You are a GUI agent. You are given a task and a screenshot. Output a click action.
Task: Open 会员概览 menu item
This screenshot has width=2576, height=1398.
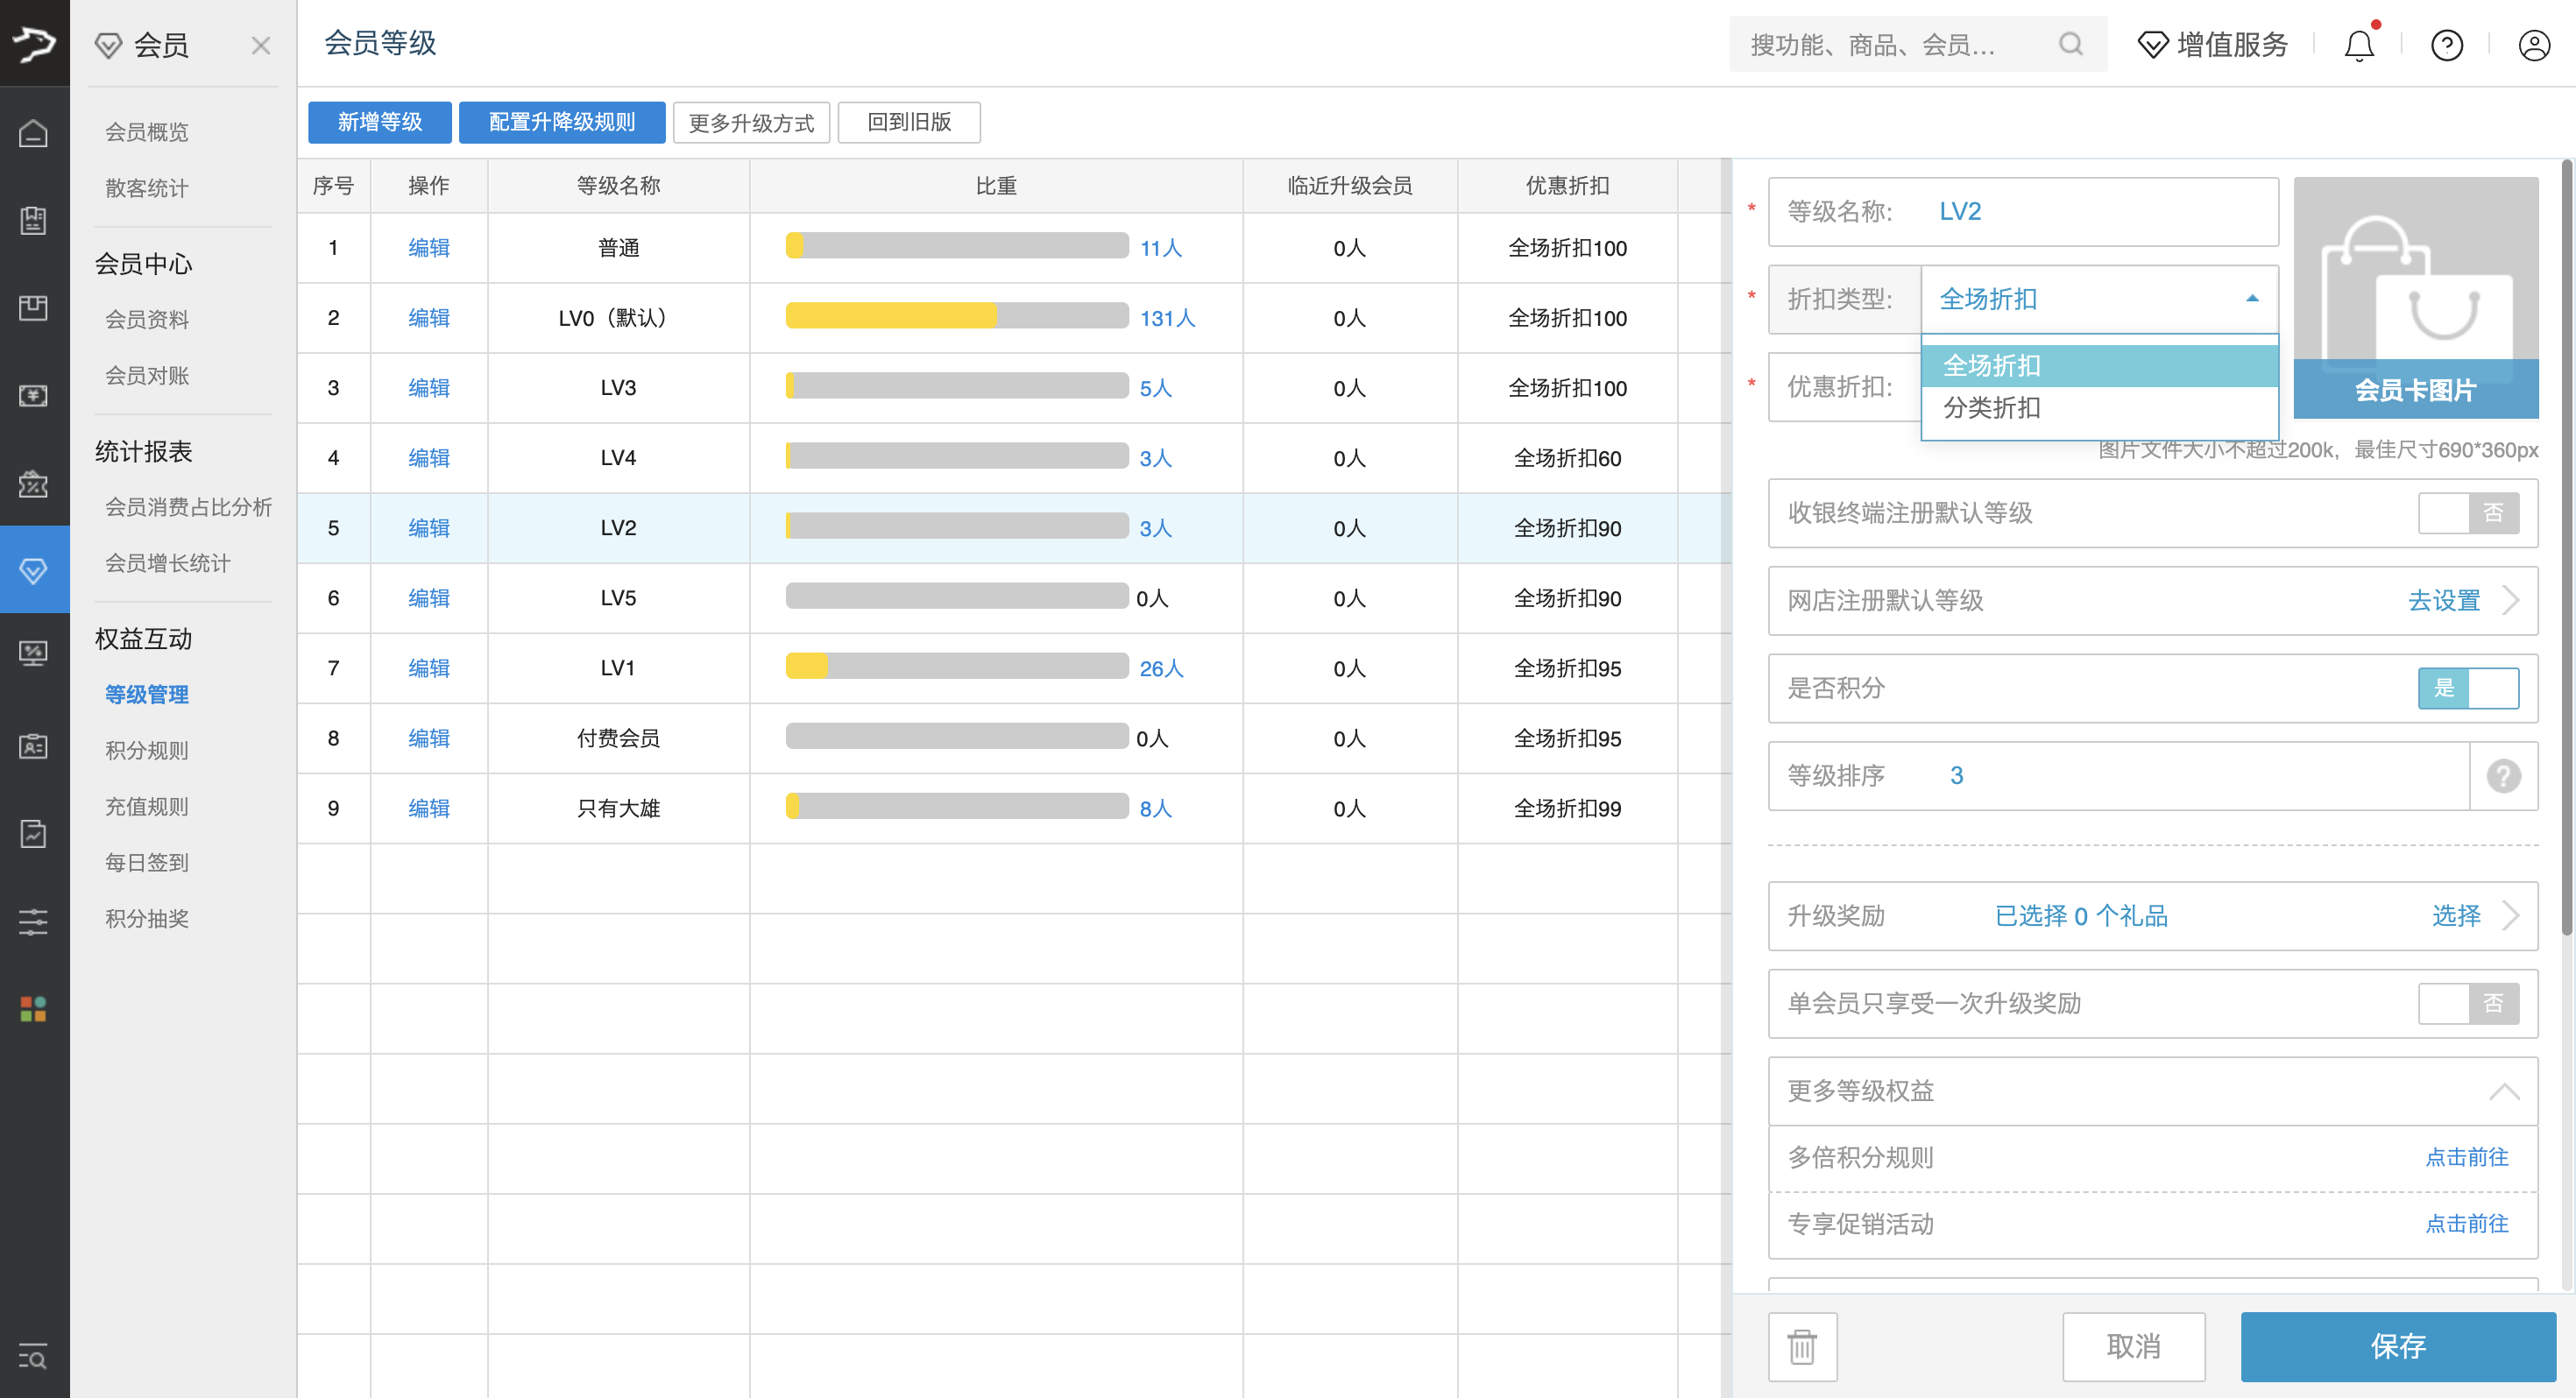147,132
